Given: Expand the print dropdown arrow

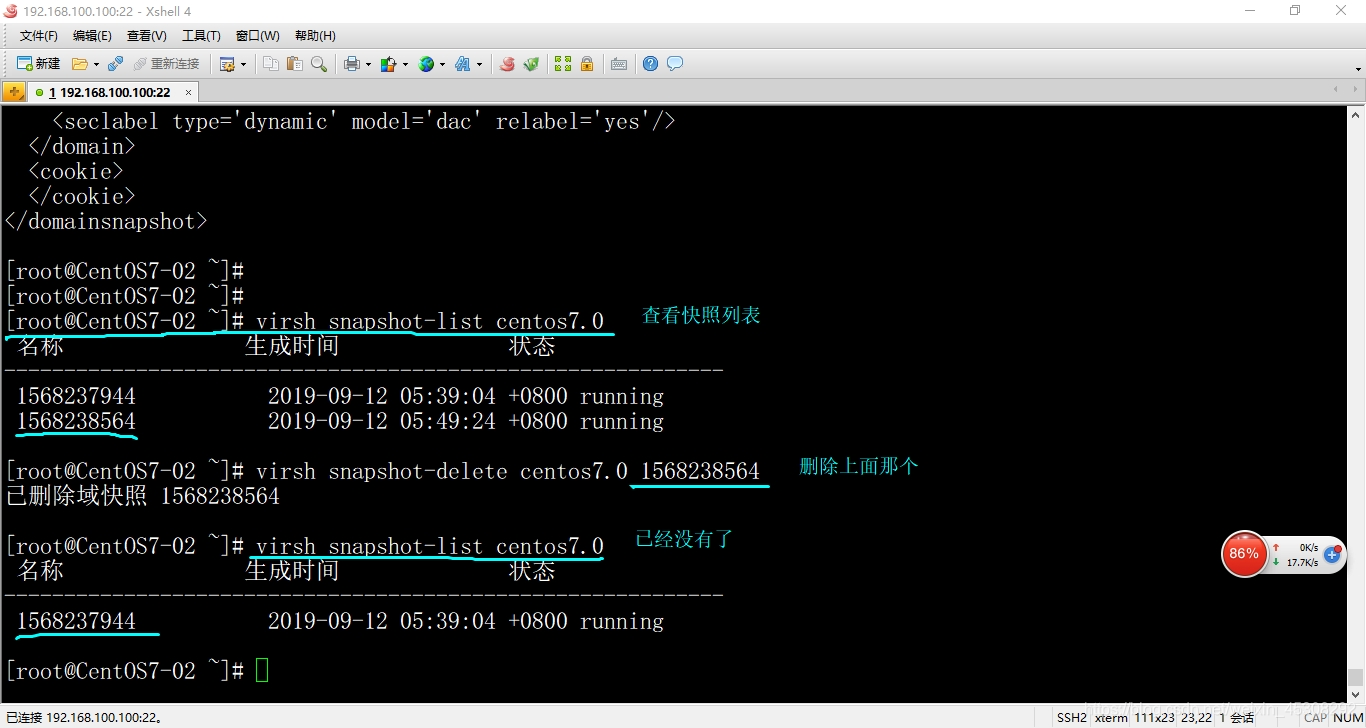Looking at the screenshot, I should click(x=368, y=64).
